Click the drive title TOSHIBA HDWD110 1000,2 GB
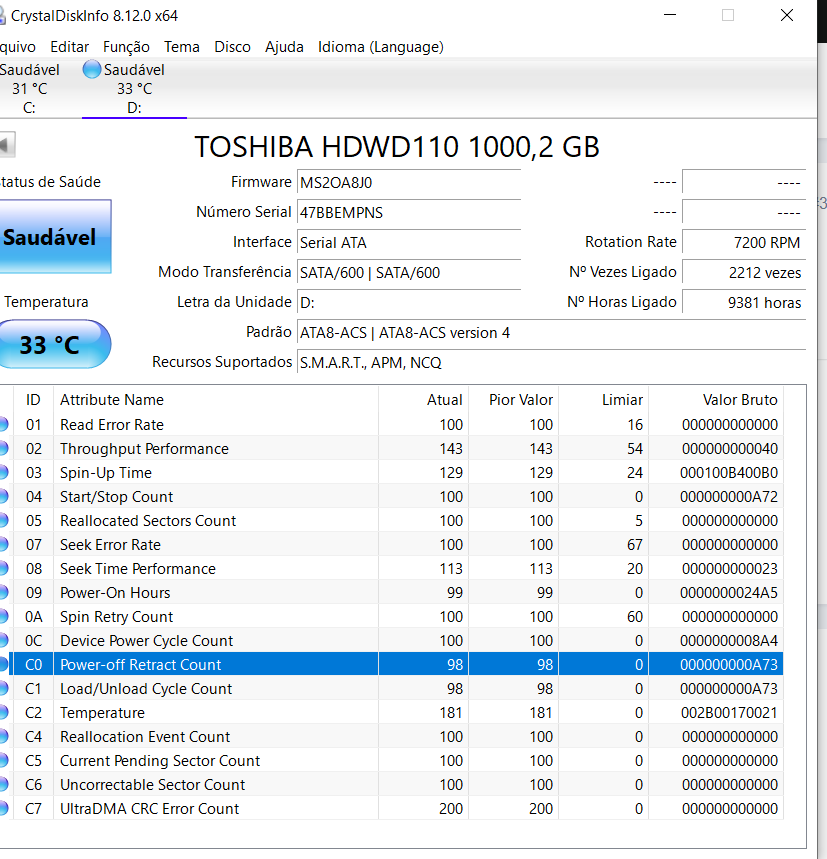 397,147
